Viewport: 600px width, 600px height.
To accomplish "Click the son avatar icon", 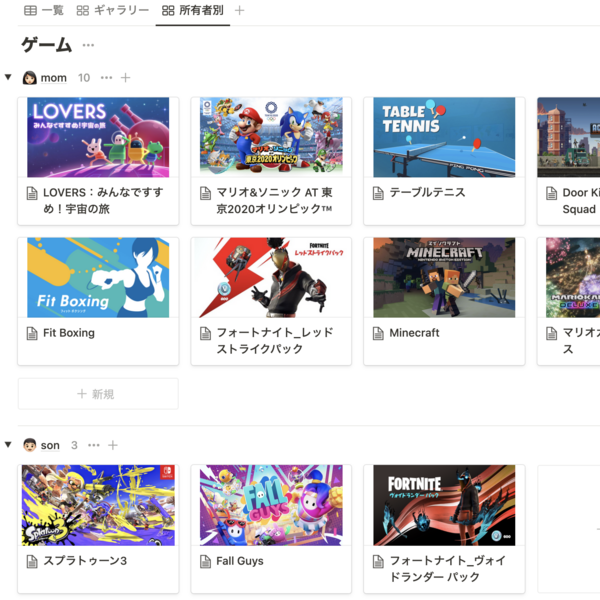I will pyautogui.click(x=29, y=445).
